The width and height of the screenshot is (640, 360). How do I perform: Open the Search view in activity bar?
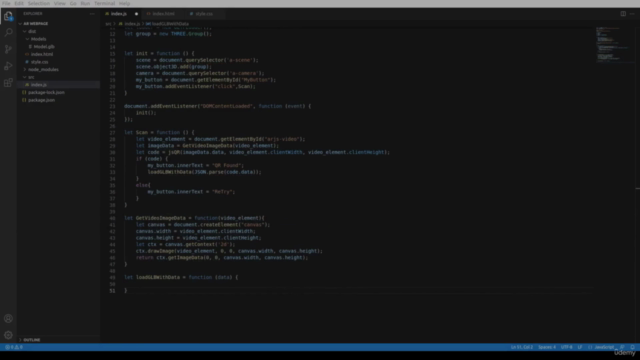coord(8,32)
